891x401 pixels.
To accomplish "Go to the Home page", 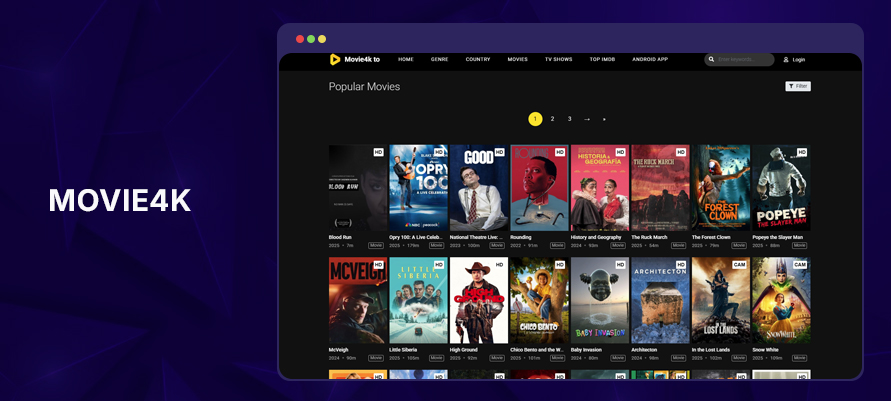I will (406, 60).
